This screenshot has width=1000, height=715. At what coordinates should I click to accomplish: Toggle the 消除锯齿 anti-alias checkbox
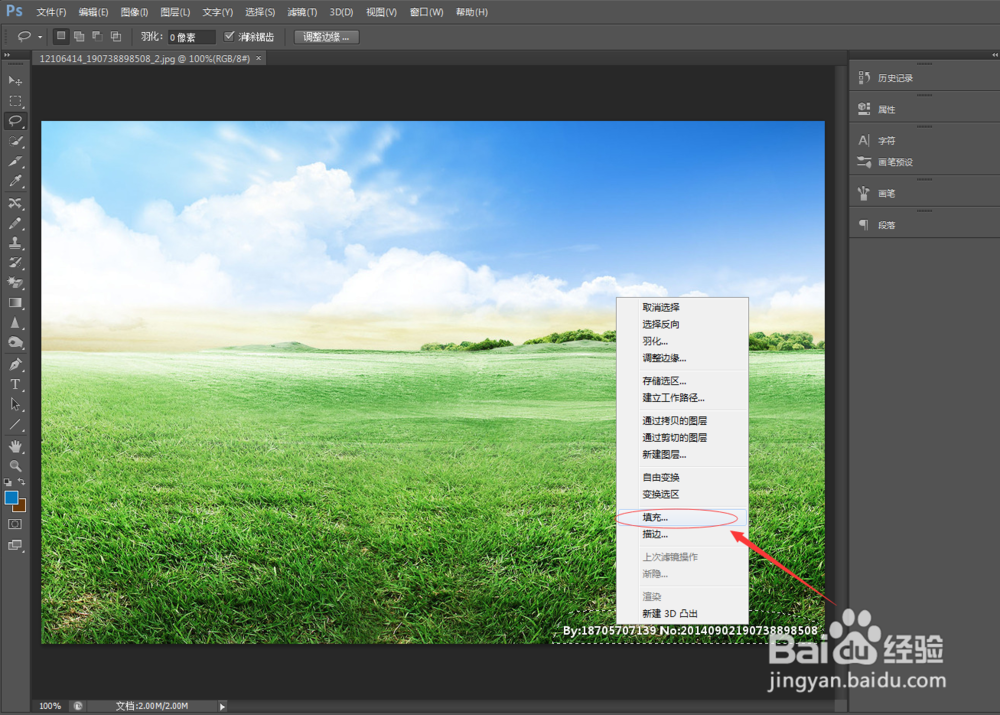(x=230, y=36)
